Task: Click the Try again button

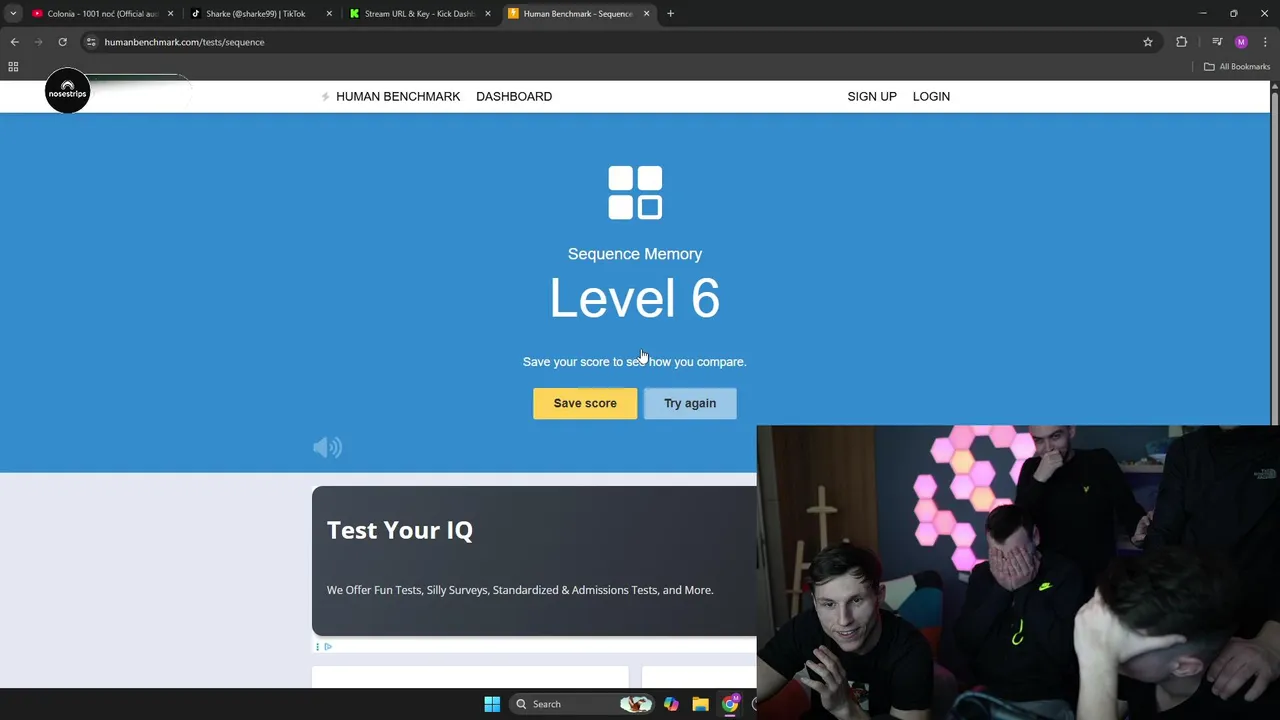Action: (x=690, y=403)
